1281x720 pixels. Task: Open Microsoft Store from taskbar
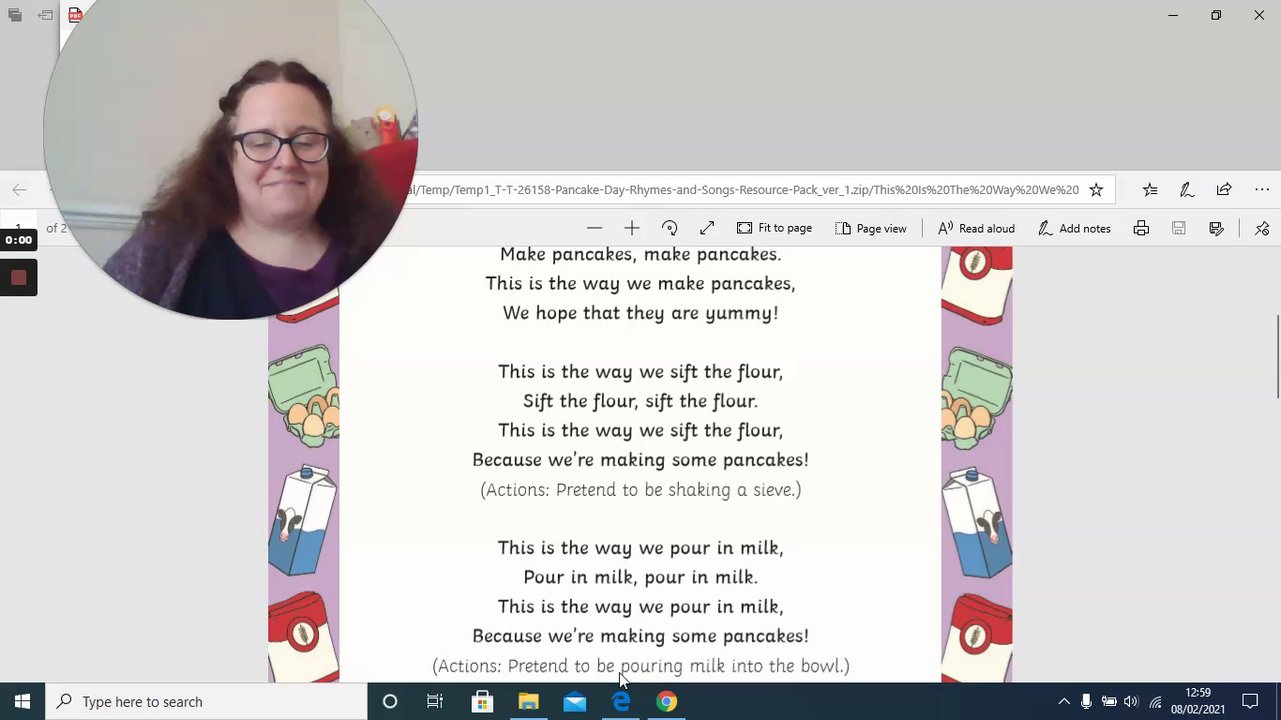tap(482, 701)
